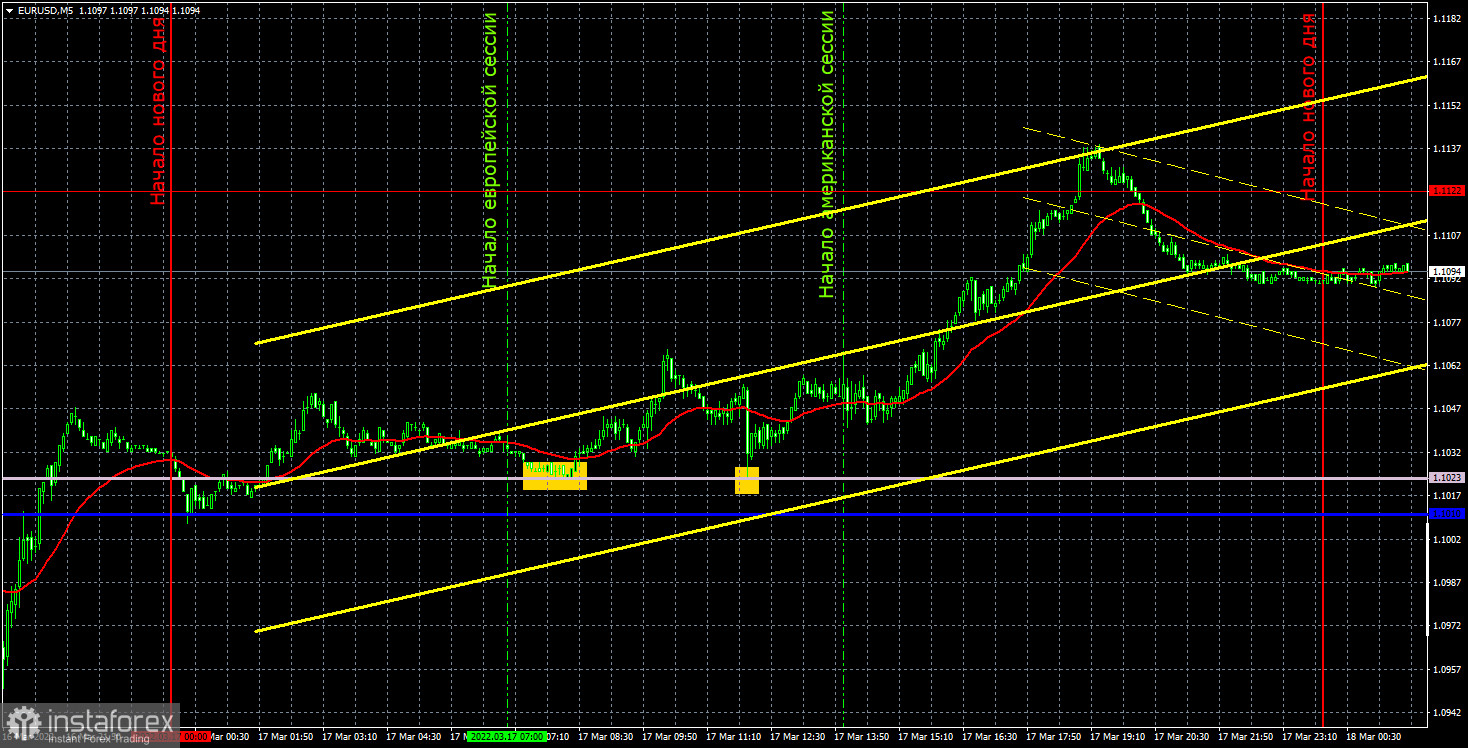This screenshot has width=1468, height=748.
Task: Click the 1.1107 price axis label
Action: tap(1445, 236)
